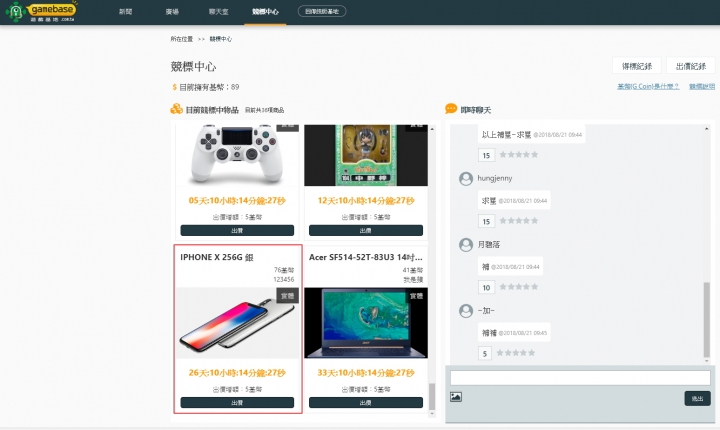The height and width of the screenshot is (430, 720).
Task: Open the blue link right of G Coin link
Action: click(702, 86)
